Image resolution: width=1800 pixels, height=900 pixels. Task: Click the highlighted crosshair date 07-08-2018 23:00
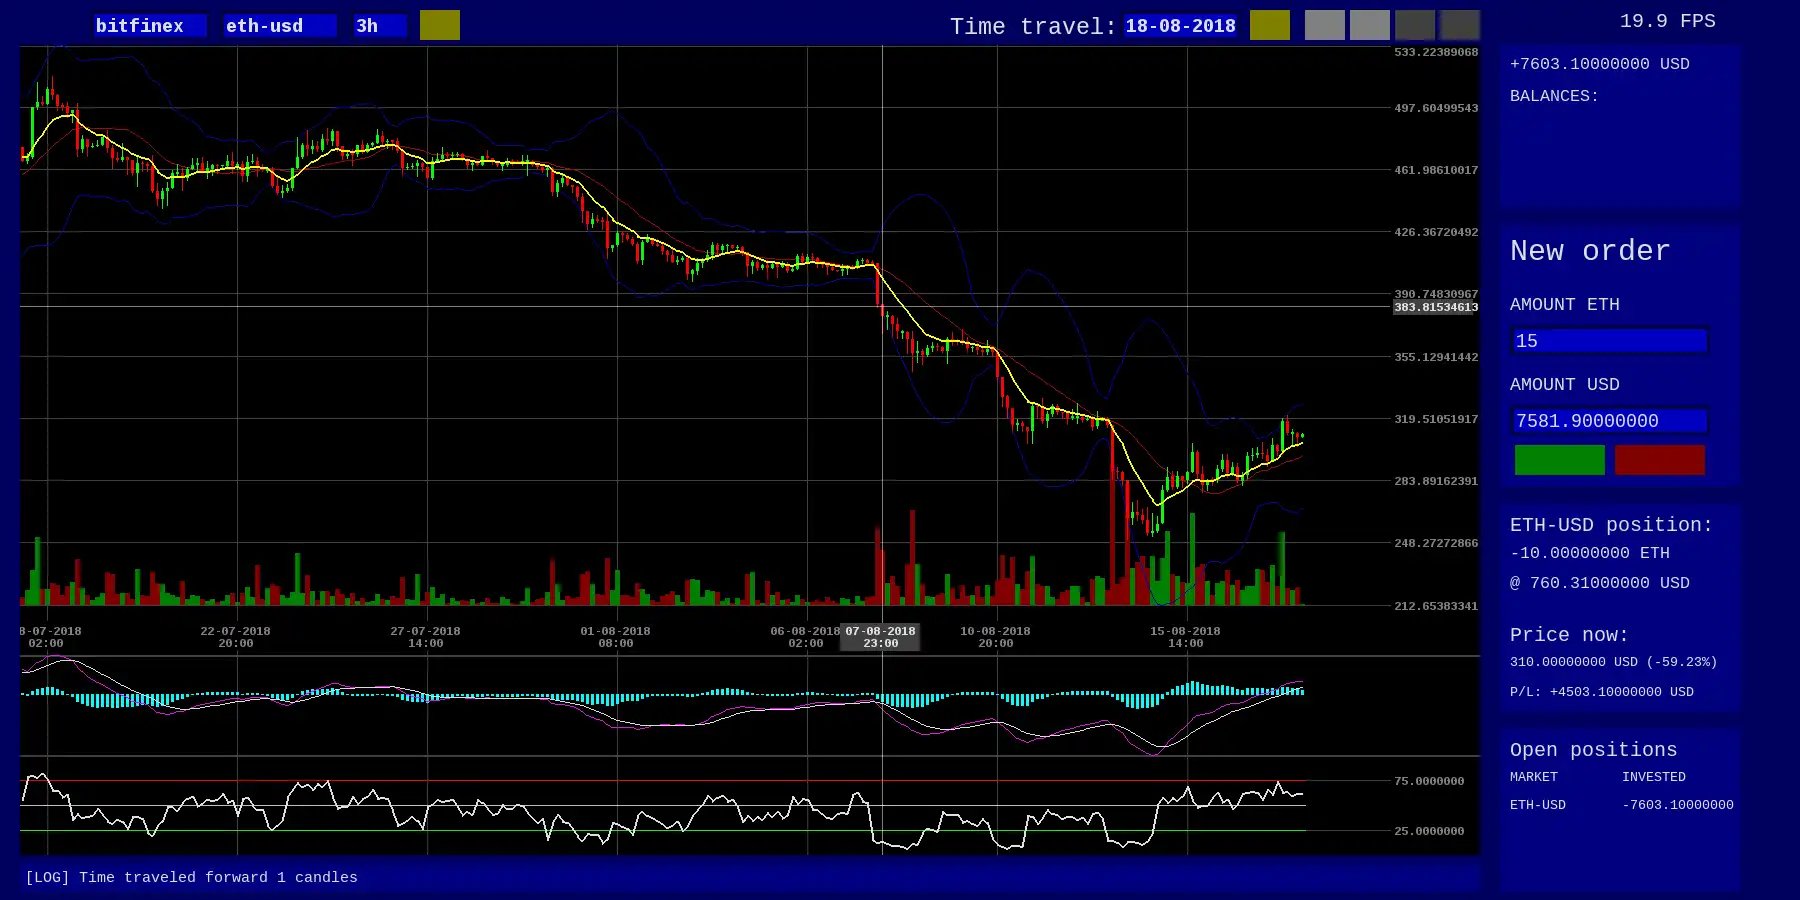coord(880,637)
